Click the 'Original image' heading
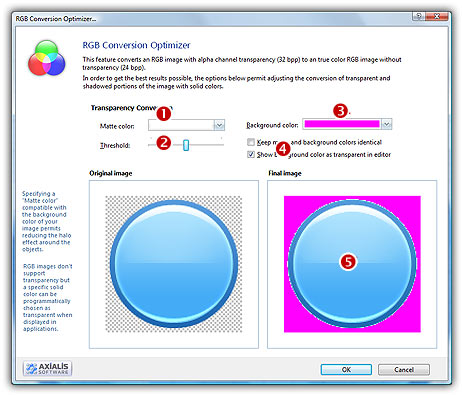The width and height of the screenshot is (462, 395). point(111,173)
